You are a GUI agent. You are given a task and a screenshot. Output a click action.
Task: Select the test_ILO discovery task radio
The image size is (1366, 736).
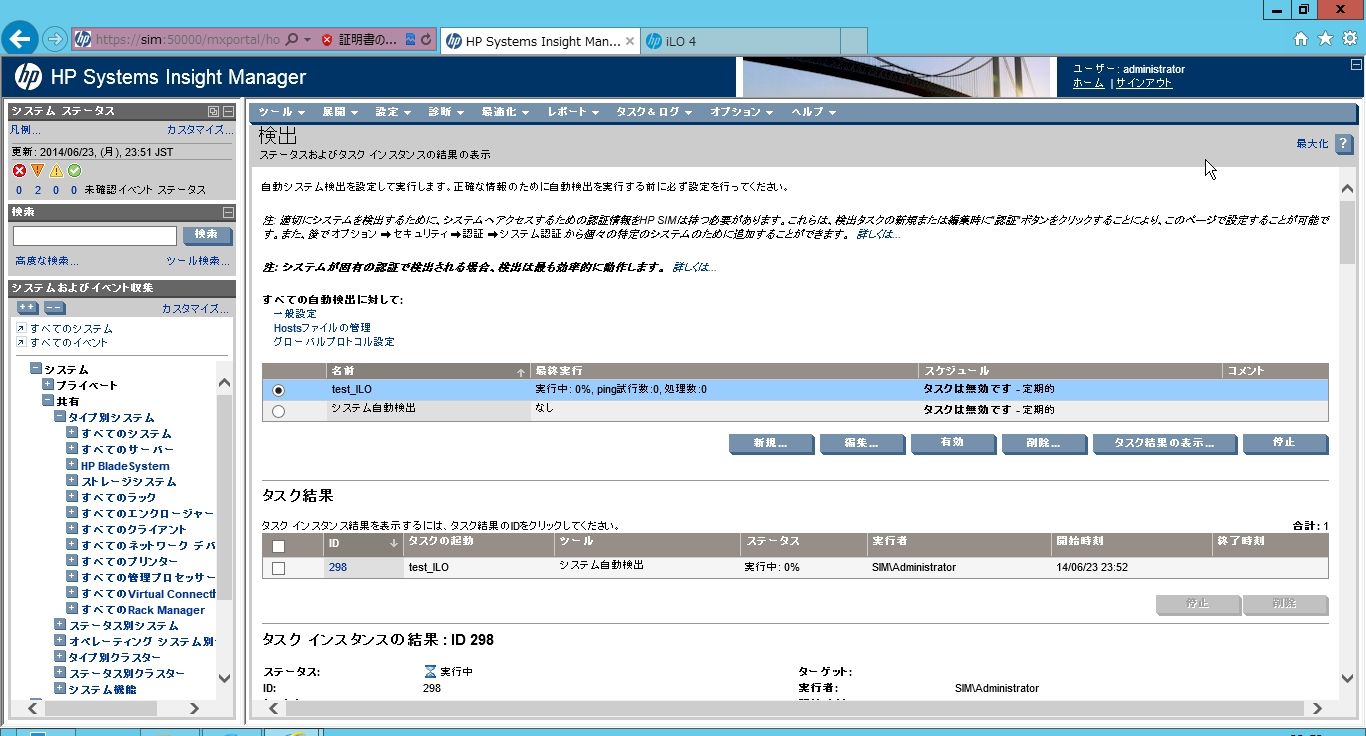pos(278,390)
